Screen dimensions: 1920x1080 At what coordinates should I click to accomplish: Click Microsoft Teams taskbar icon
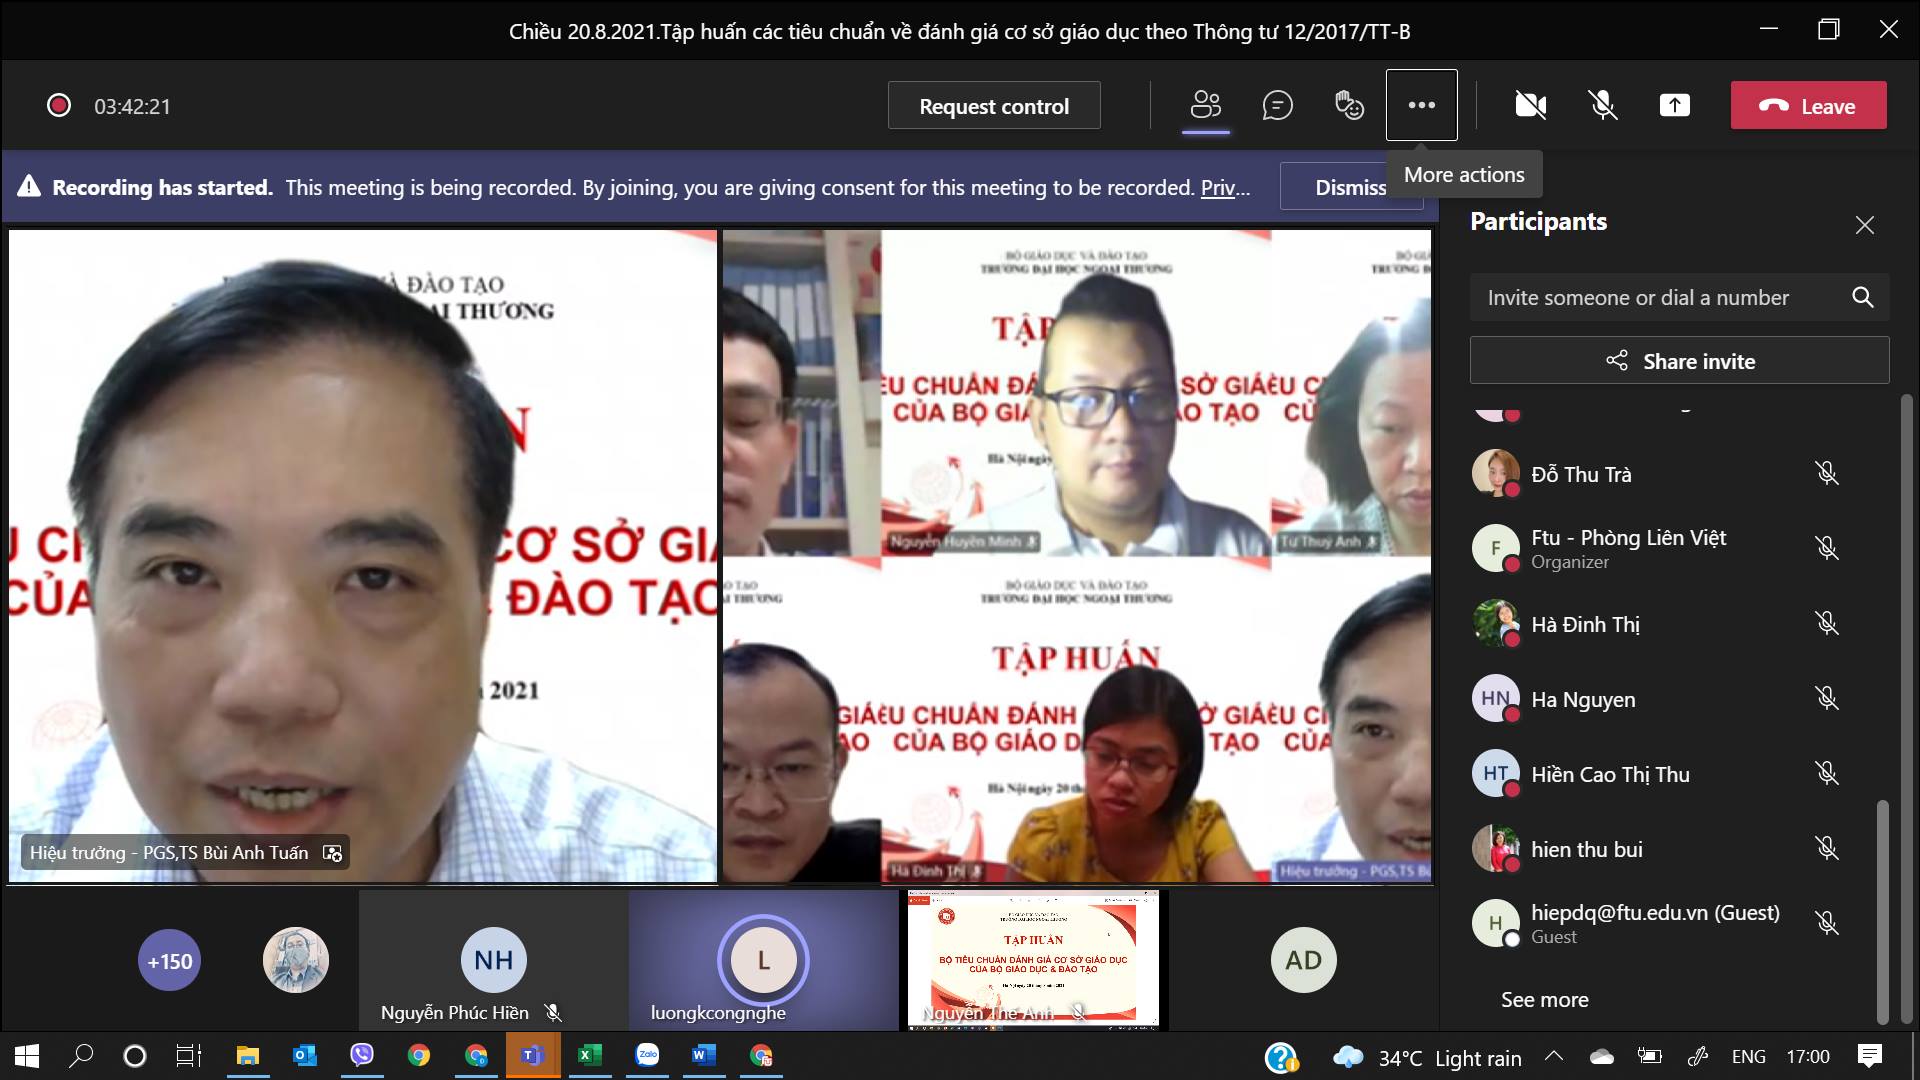pos(532,1056)
